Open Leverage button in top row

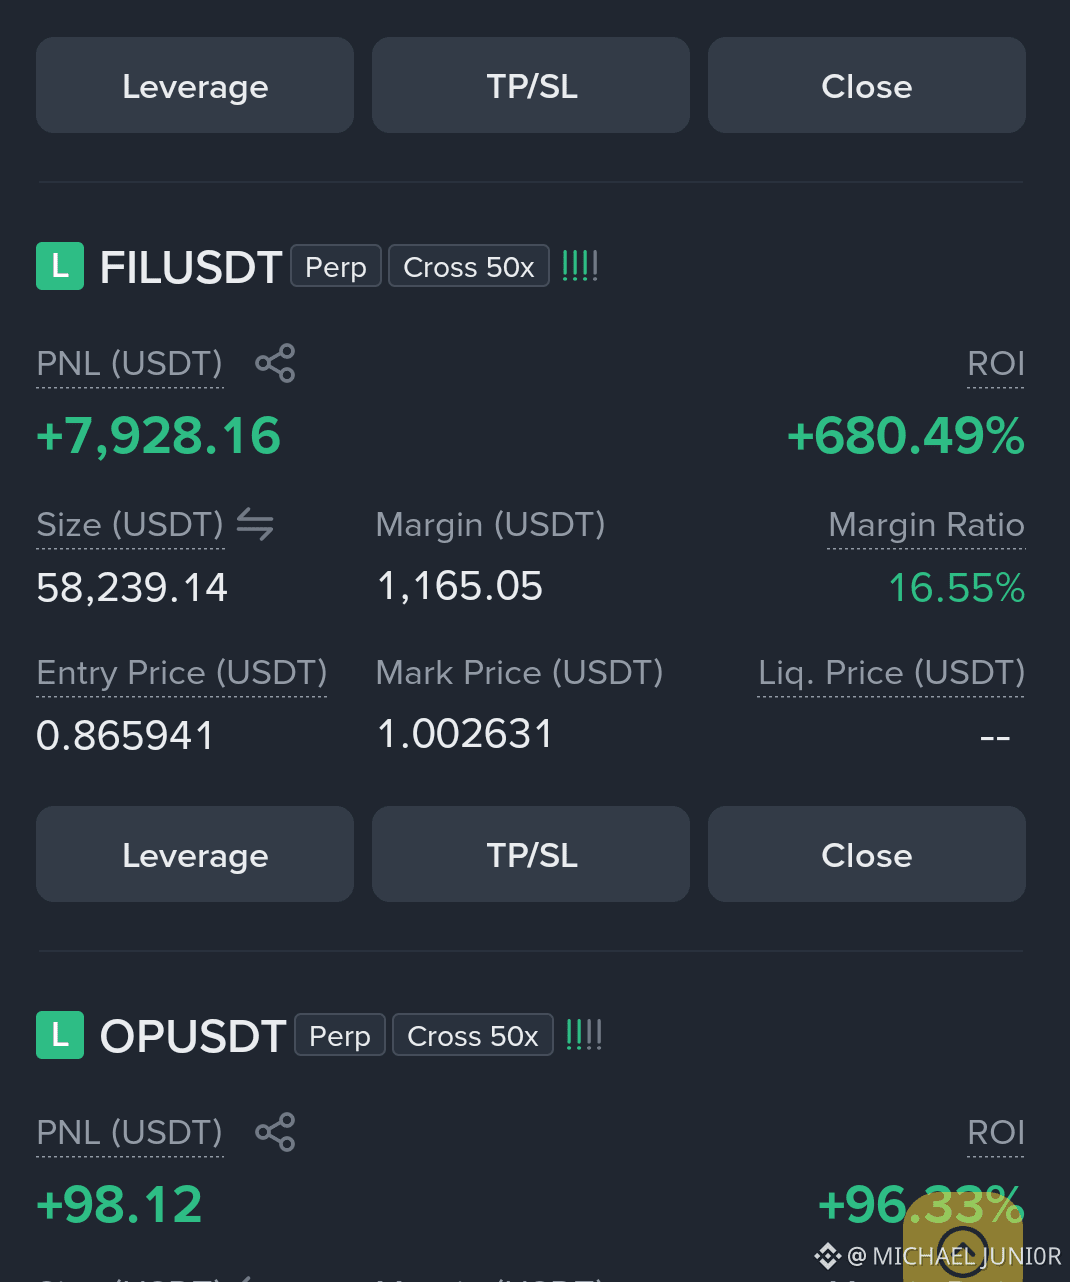pyautogui.click(x=195, y=85)
